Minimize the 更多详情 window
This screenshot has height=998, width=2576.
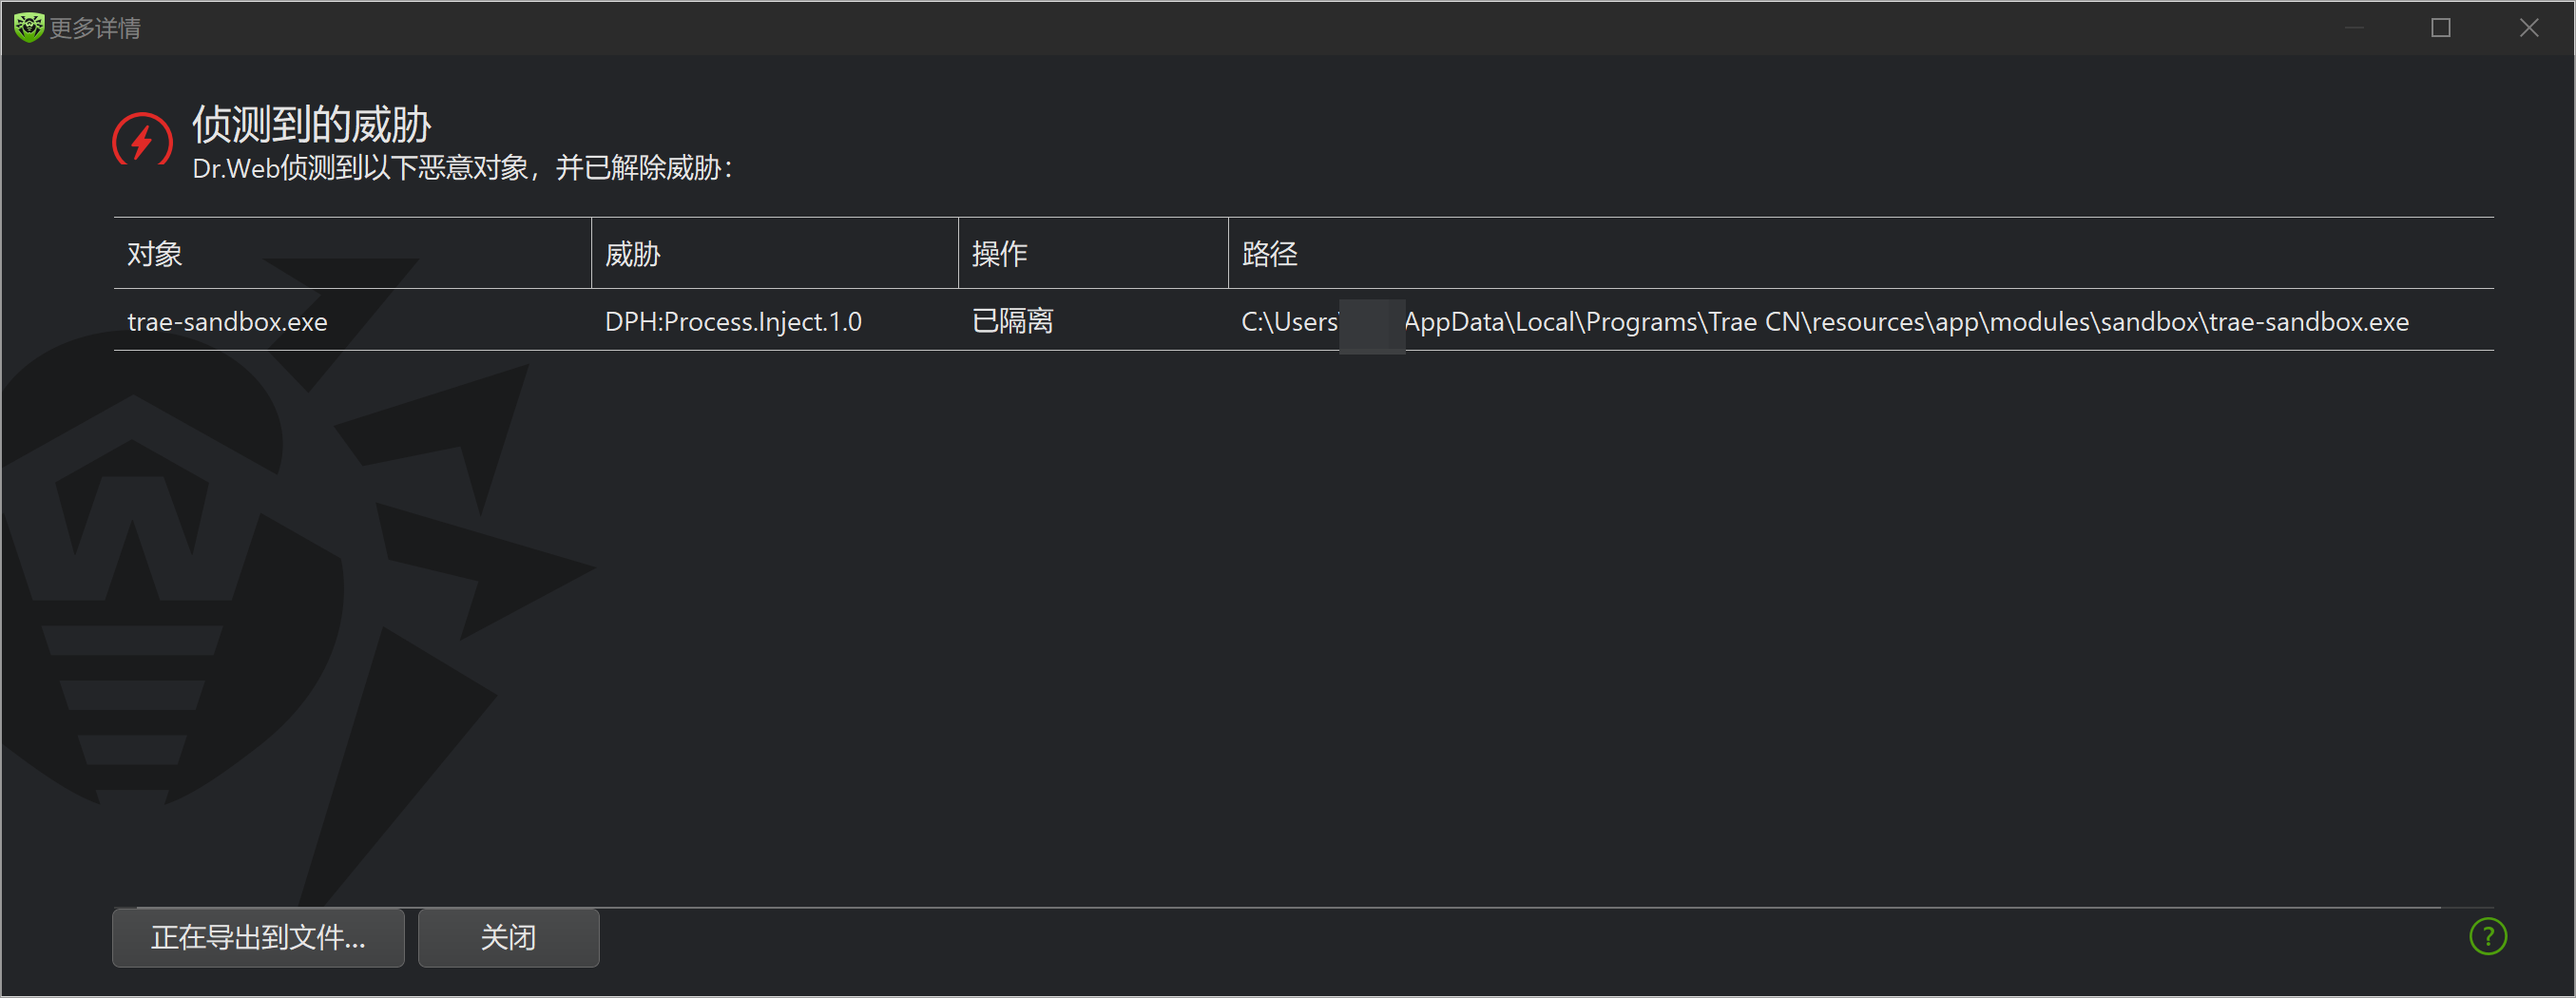pos(2354,28)
